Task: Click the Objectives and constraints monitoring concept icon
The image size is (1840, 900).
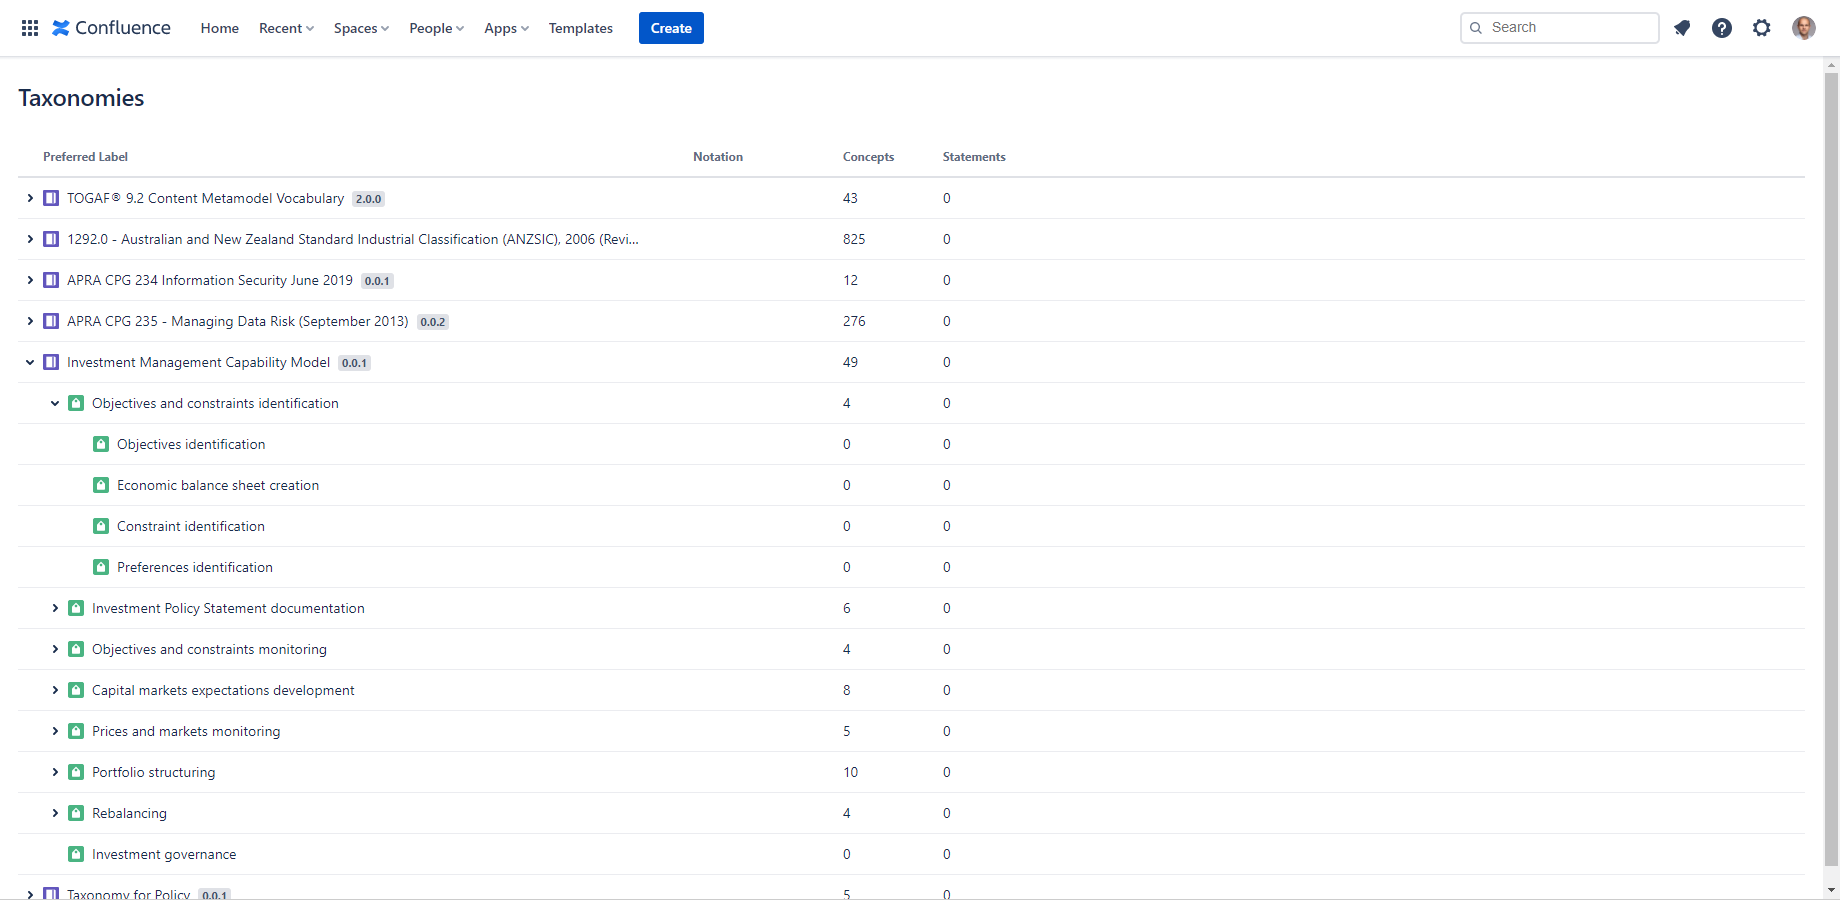Action: click(76, 649)
